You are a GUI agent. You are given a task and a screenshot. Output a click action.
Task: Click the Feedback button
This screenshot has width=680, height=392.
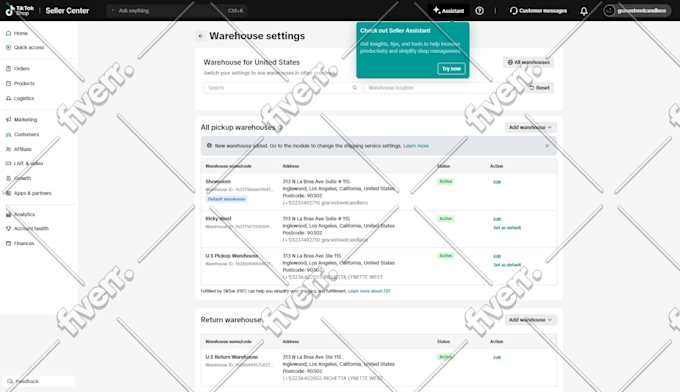(x=39, y=381)
